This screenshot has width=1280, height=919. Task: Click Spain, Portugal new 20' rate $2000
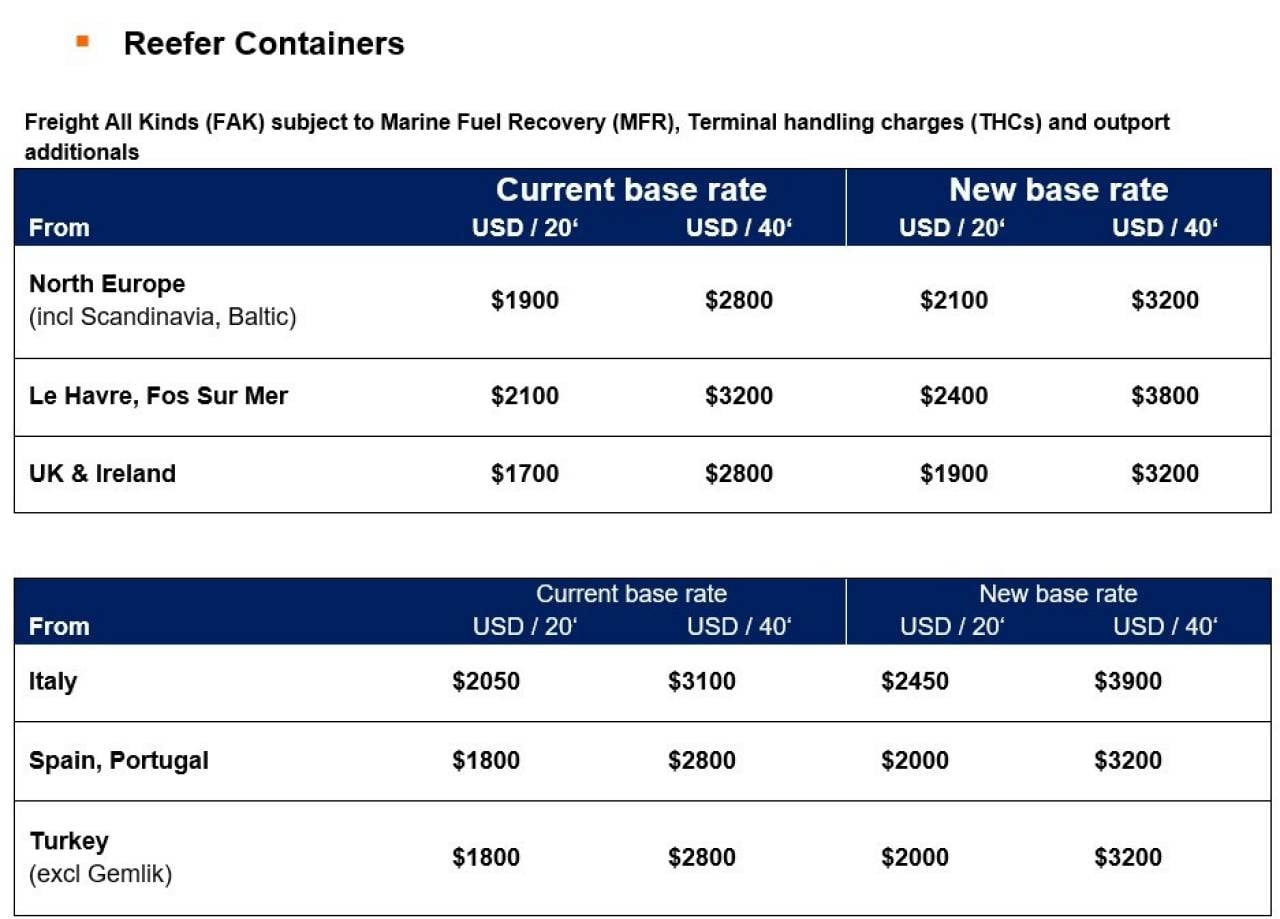coord(915,760)
